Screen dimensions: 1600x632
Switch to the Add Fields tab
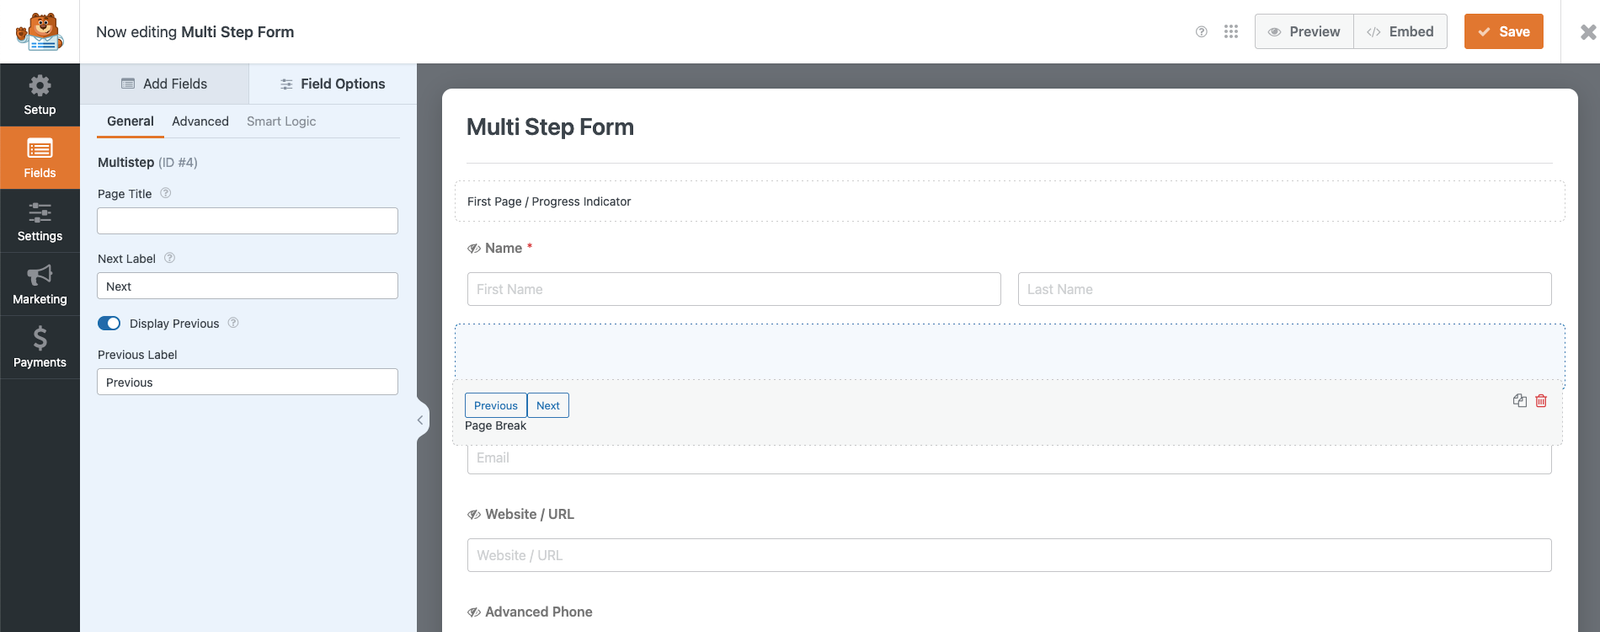164,84
